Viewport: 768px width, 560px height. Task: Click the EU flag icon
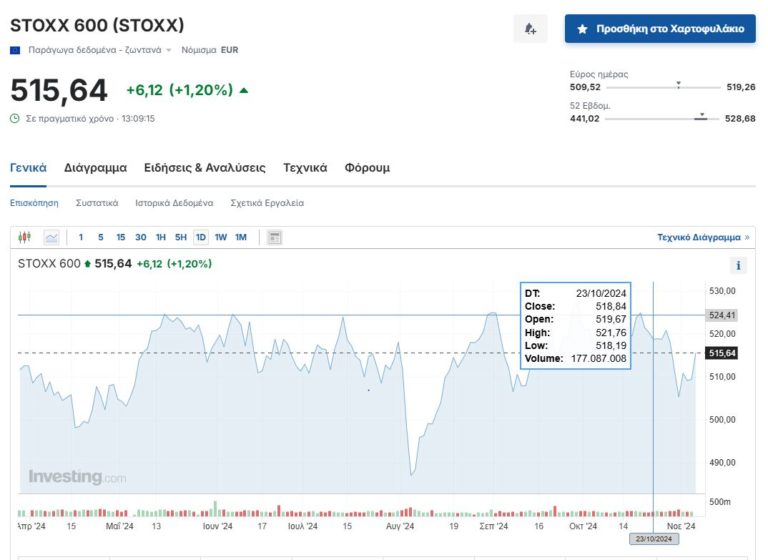pos(15,49)
